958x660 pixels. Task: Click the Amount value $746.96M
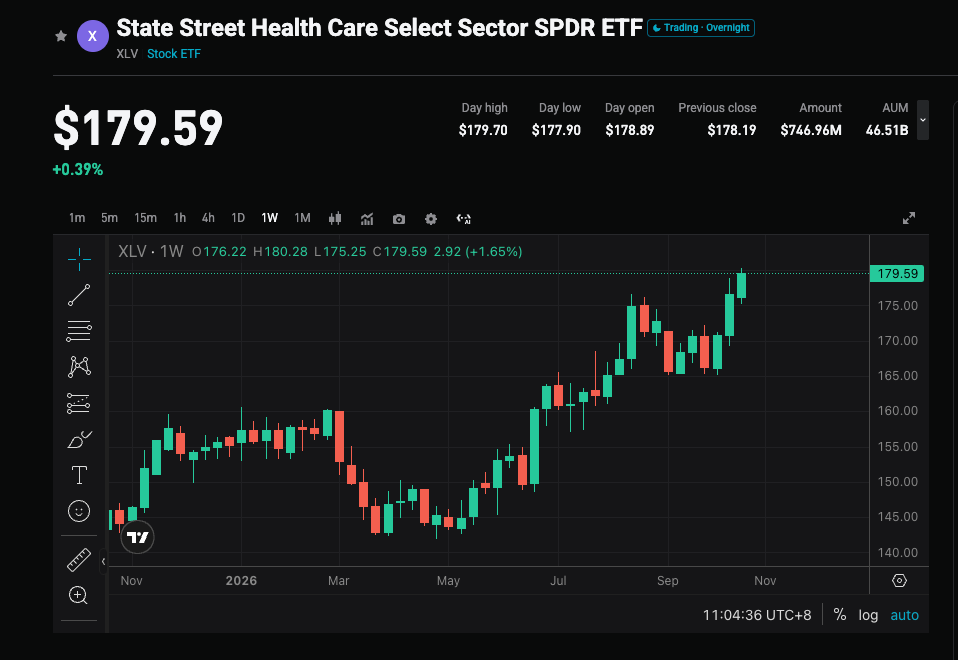[811, 130]
